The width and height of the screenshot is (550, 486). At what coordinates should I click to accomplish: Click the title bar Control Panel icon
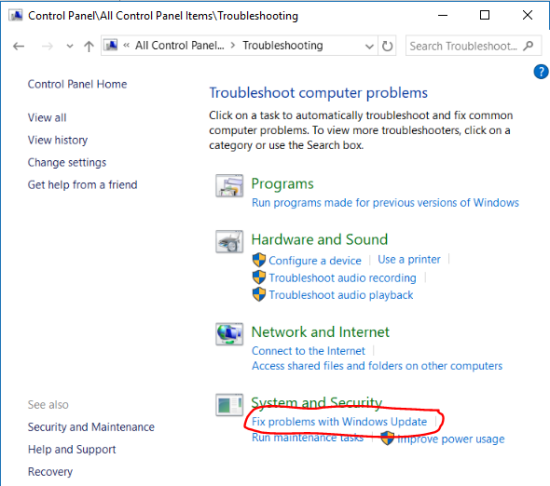point(16,15)
